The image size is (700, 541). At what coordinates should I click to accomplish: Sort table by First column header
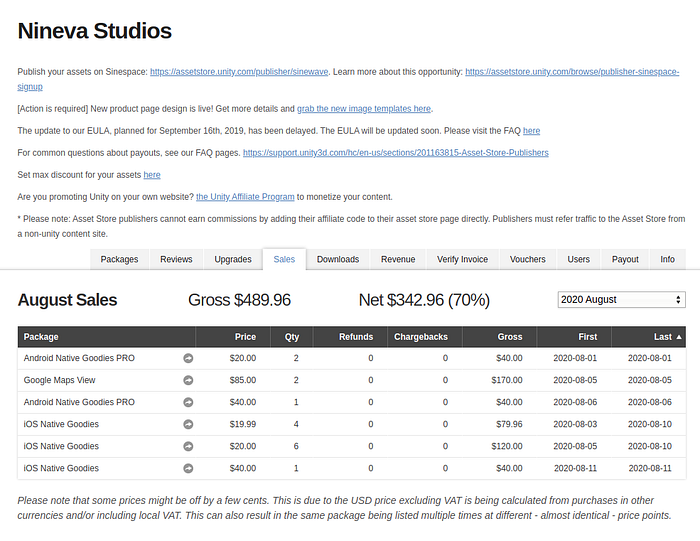pos(574,337)
